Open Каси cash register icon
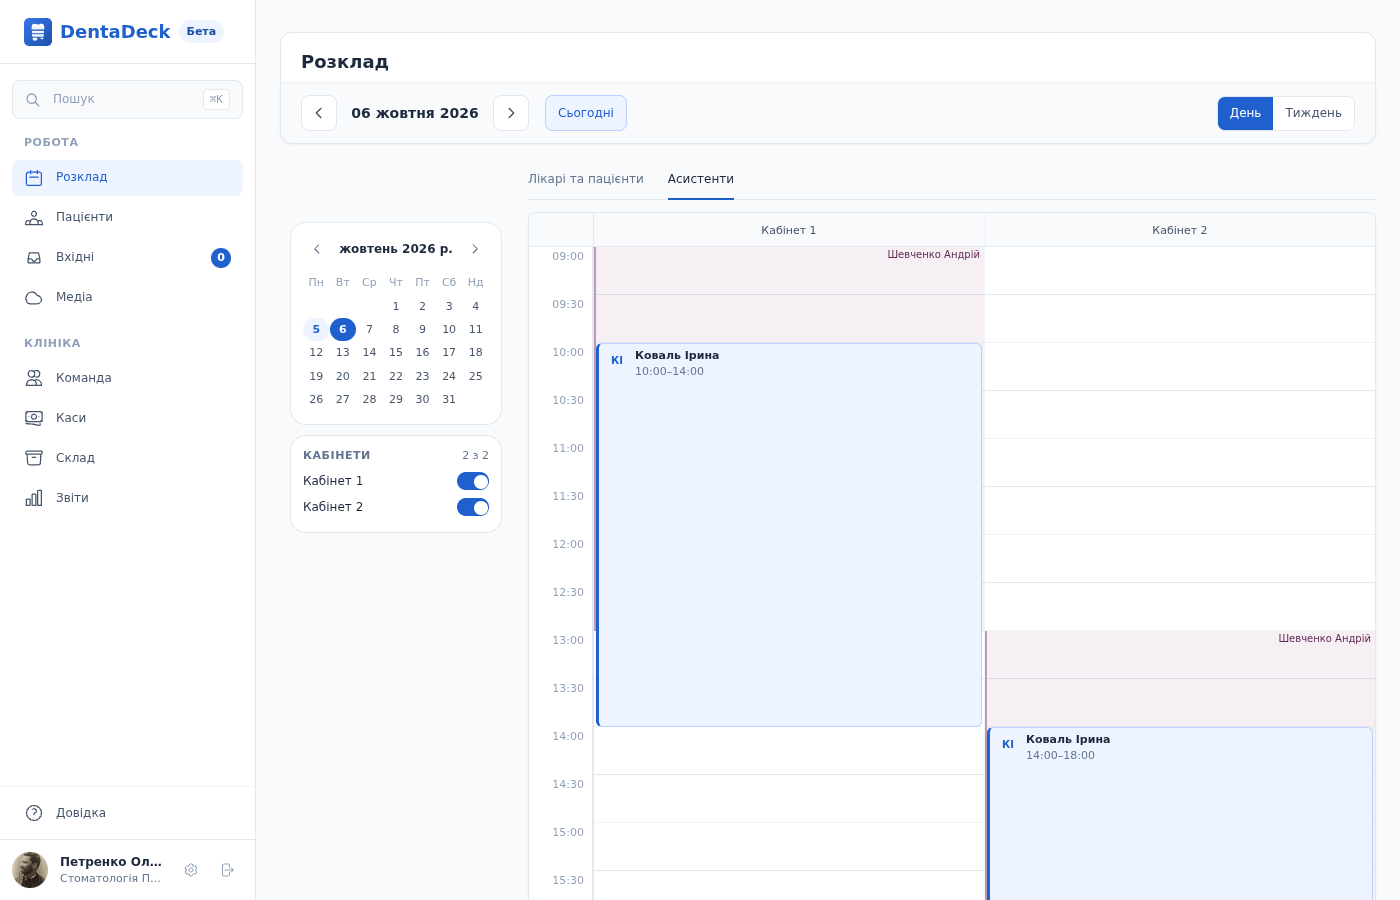 [x=34, y=418]
